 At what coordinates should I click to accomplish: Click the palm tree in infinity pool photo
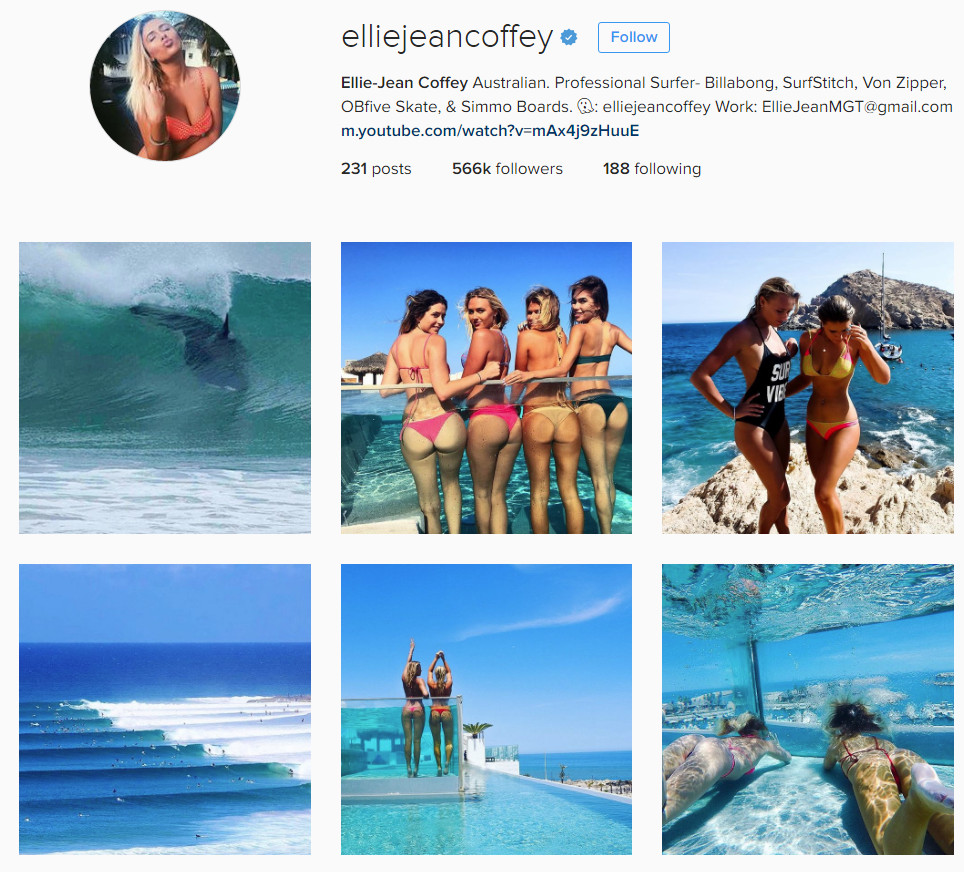pyautogui.click(x=478, y=730)
